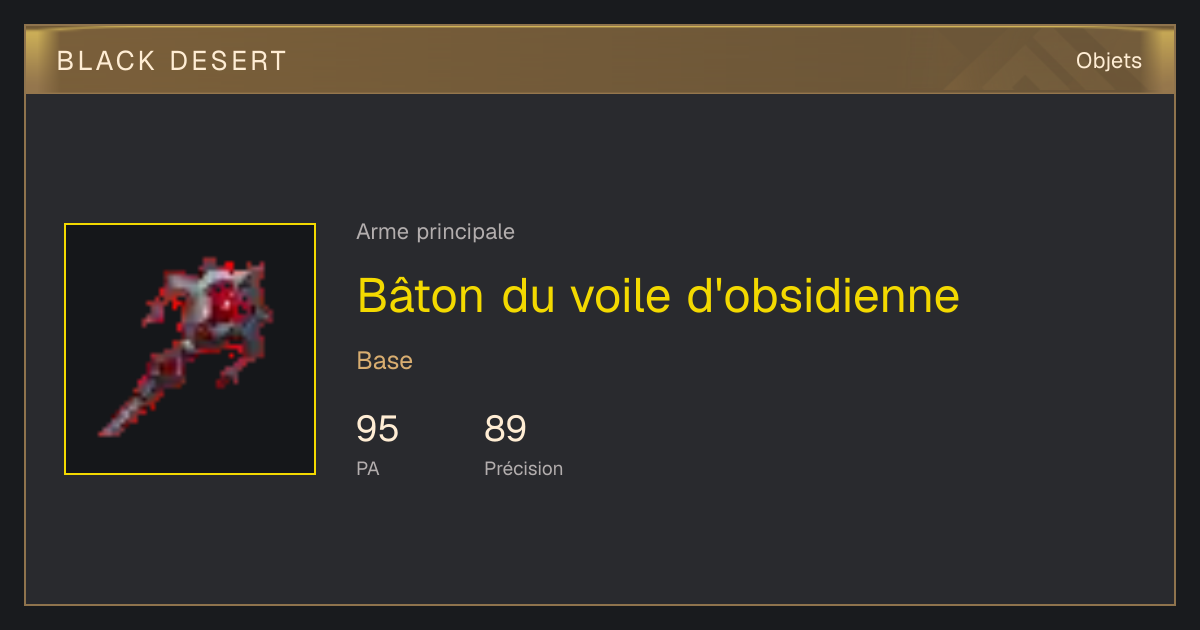
Task: Select the Précision stat label
Action: (x=523, y=468)
